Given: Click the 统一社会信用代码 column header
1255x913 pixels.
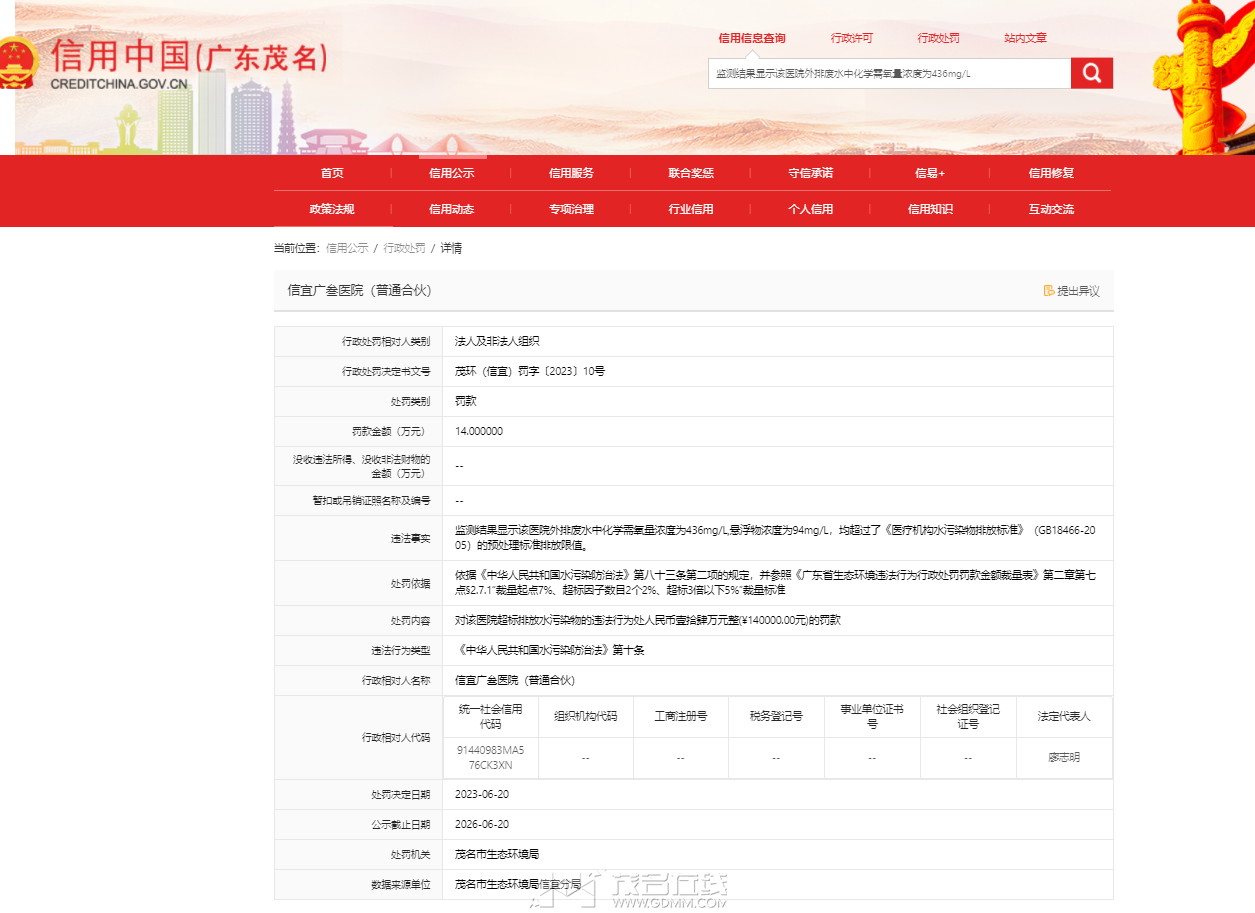Looking at the screenshot, I should 490,716.
